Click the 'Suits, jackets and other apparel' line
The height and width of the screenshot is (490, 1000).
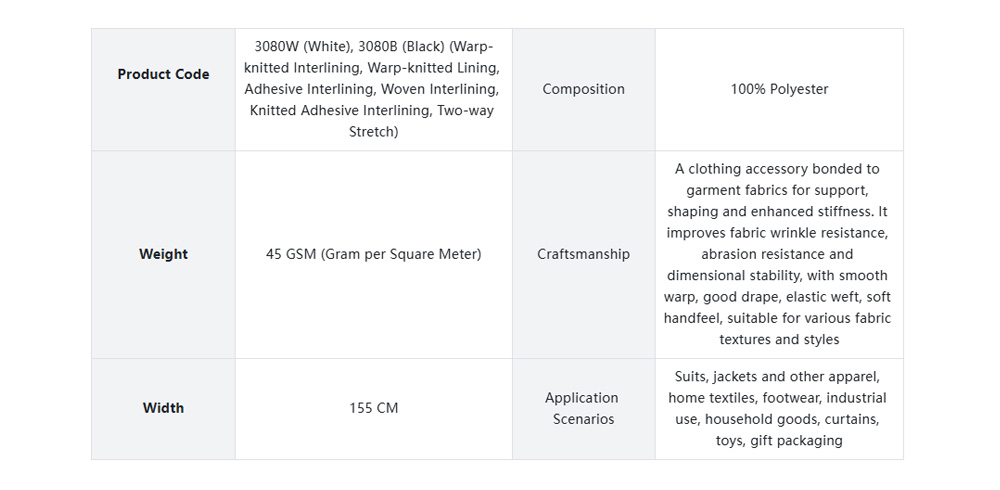point(777,377)
